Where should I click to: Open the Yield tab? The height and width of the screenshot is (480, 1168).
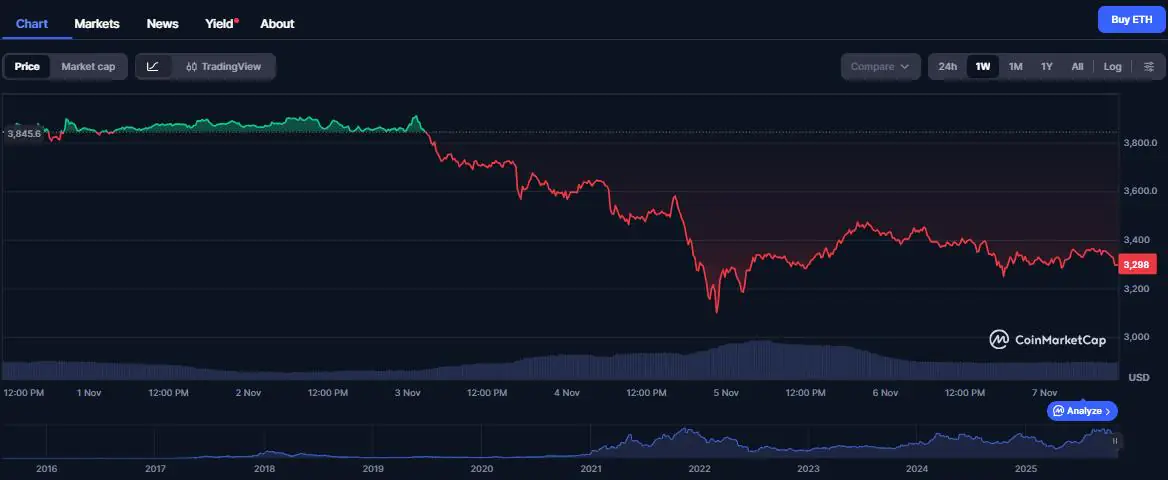click(221, 23)
